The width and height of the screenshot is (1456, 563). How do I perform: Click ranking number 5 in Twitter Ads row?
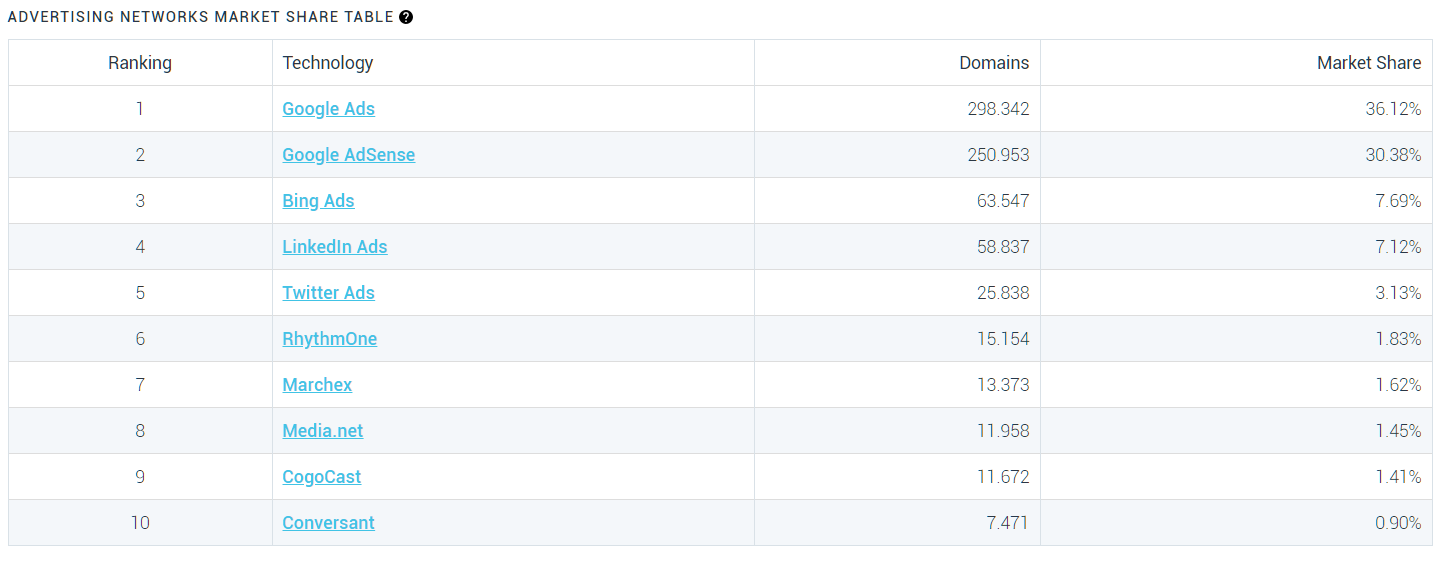click(140, 293)
